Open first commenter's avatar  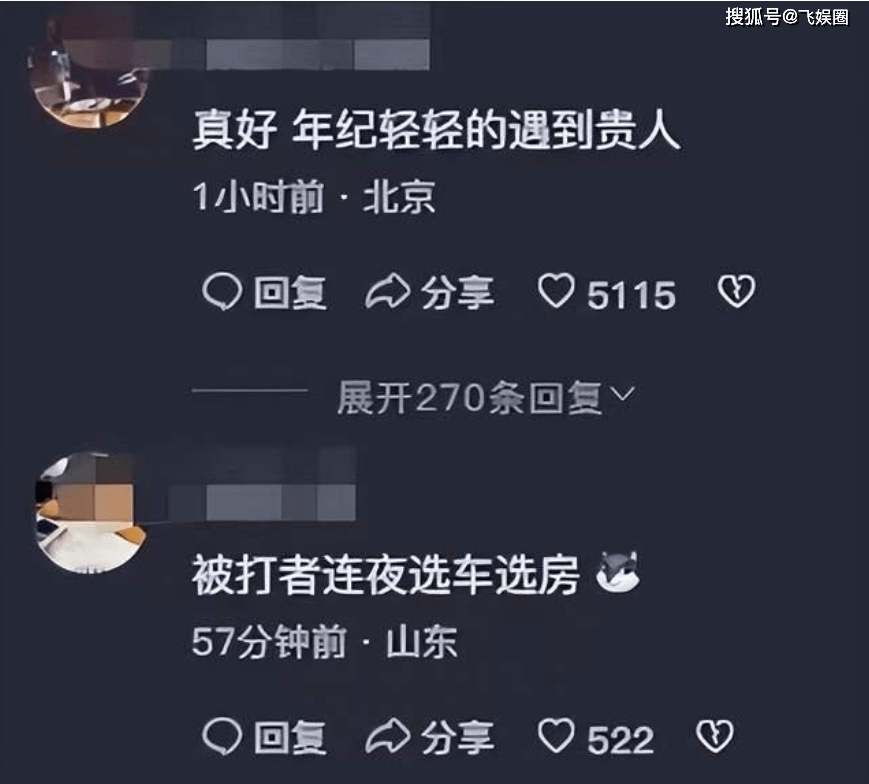(89, 72)
